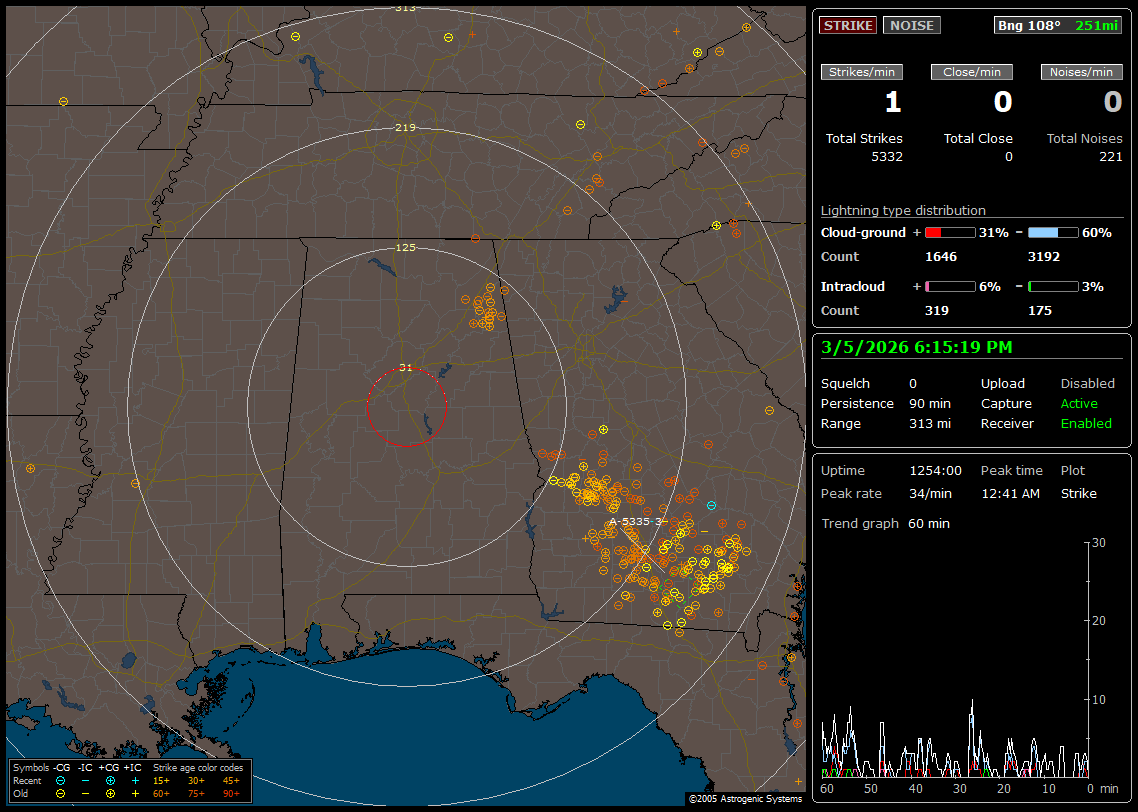Image resolution: width=1138 pixels, height=812 pixels.
Task: Click the Noises/min button
Action: (1082, 72)
